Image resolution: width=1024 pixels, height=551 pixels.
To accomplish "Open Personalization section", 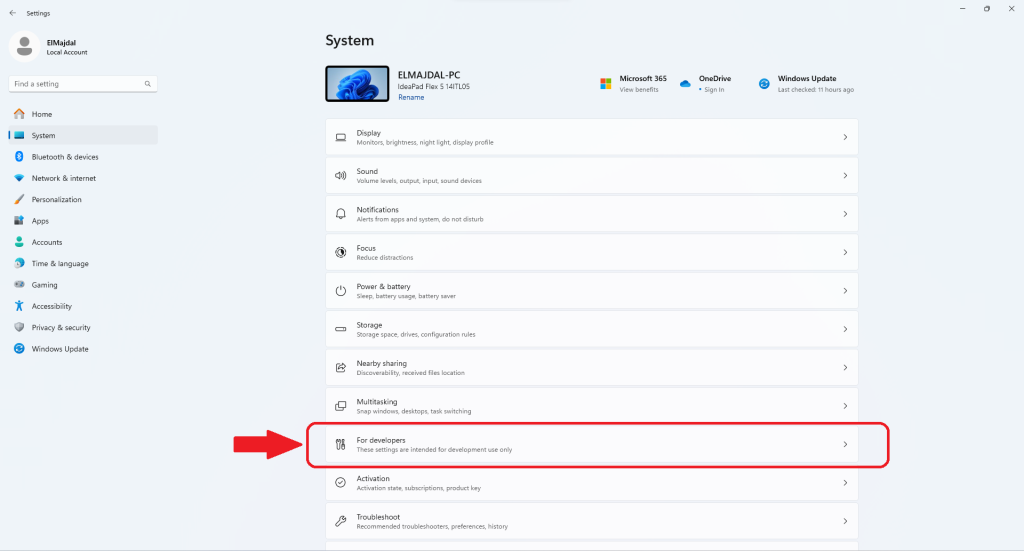I will point(83,199).
